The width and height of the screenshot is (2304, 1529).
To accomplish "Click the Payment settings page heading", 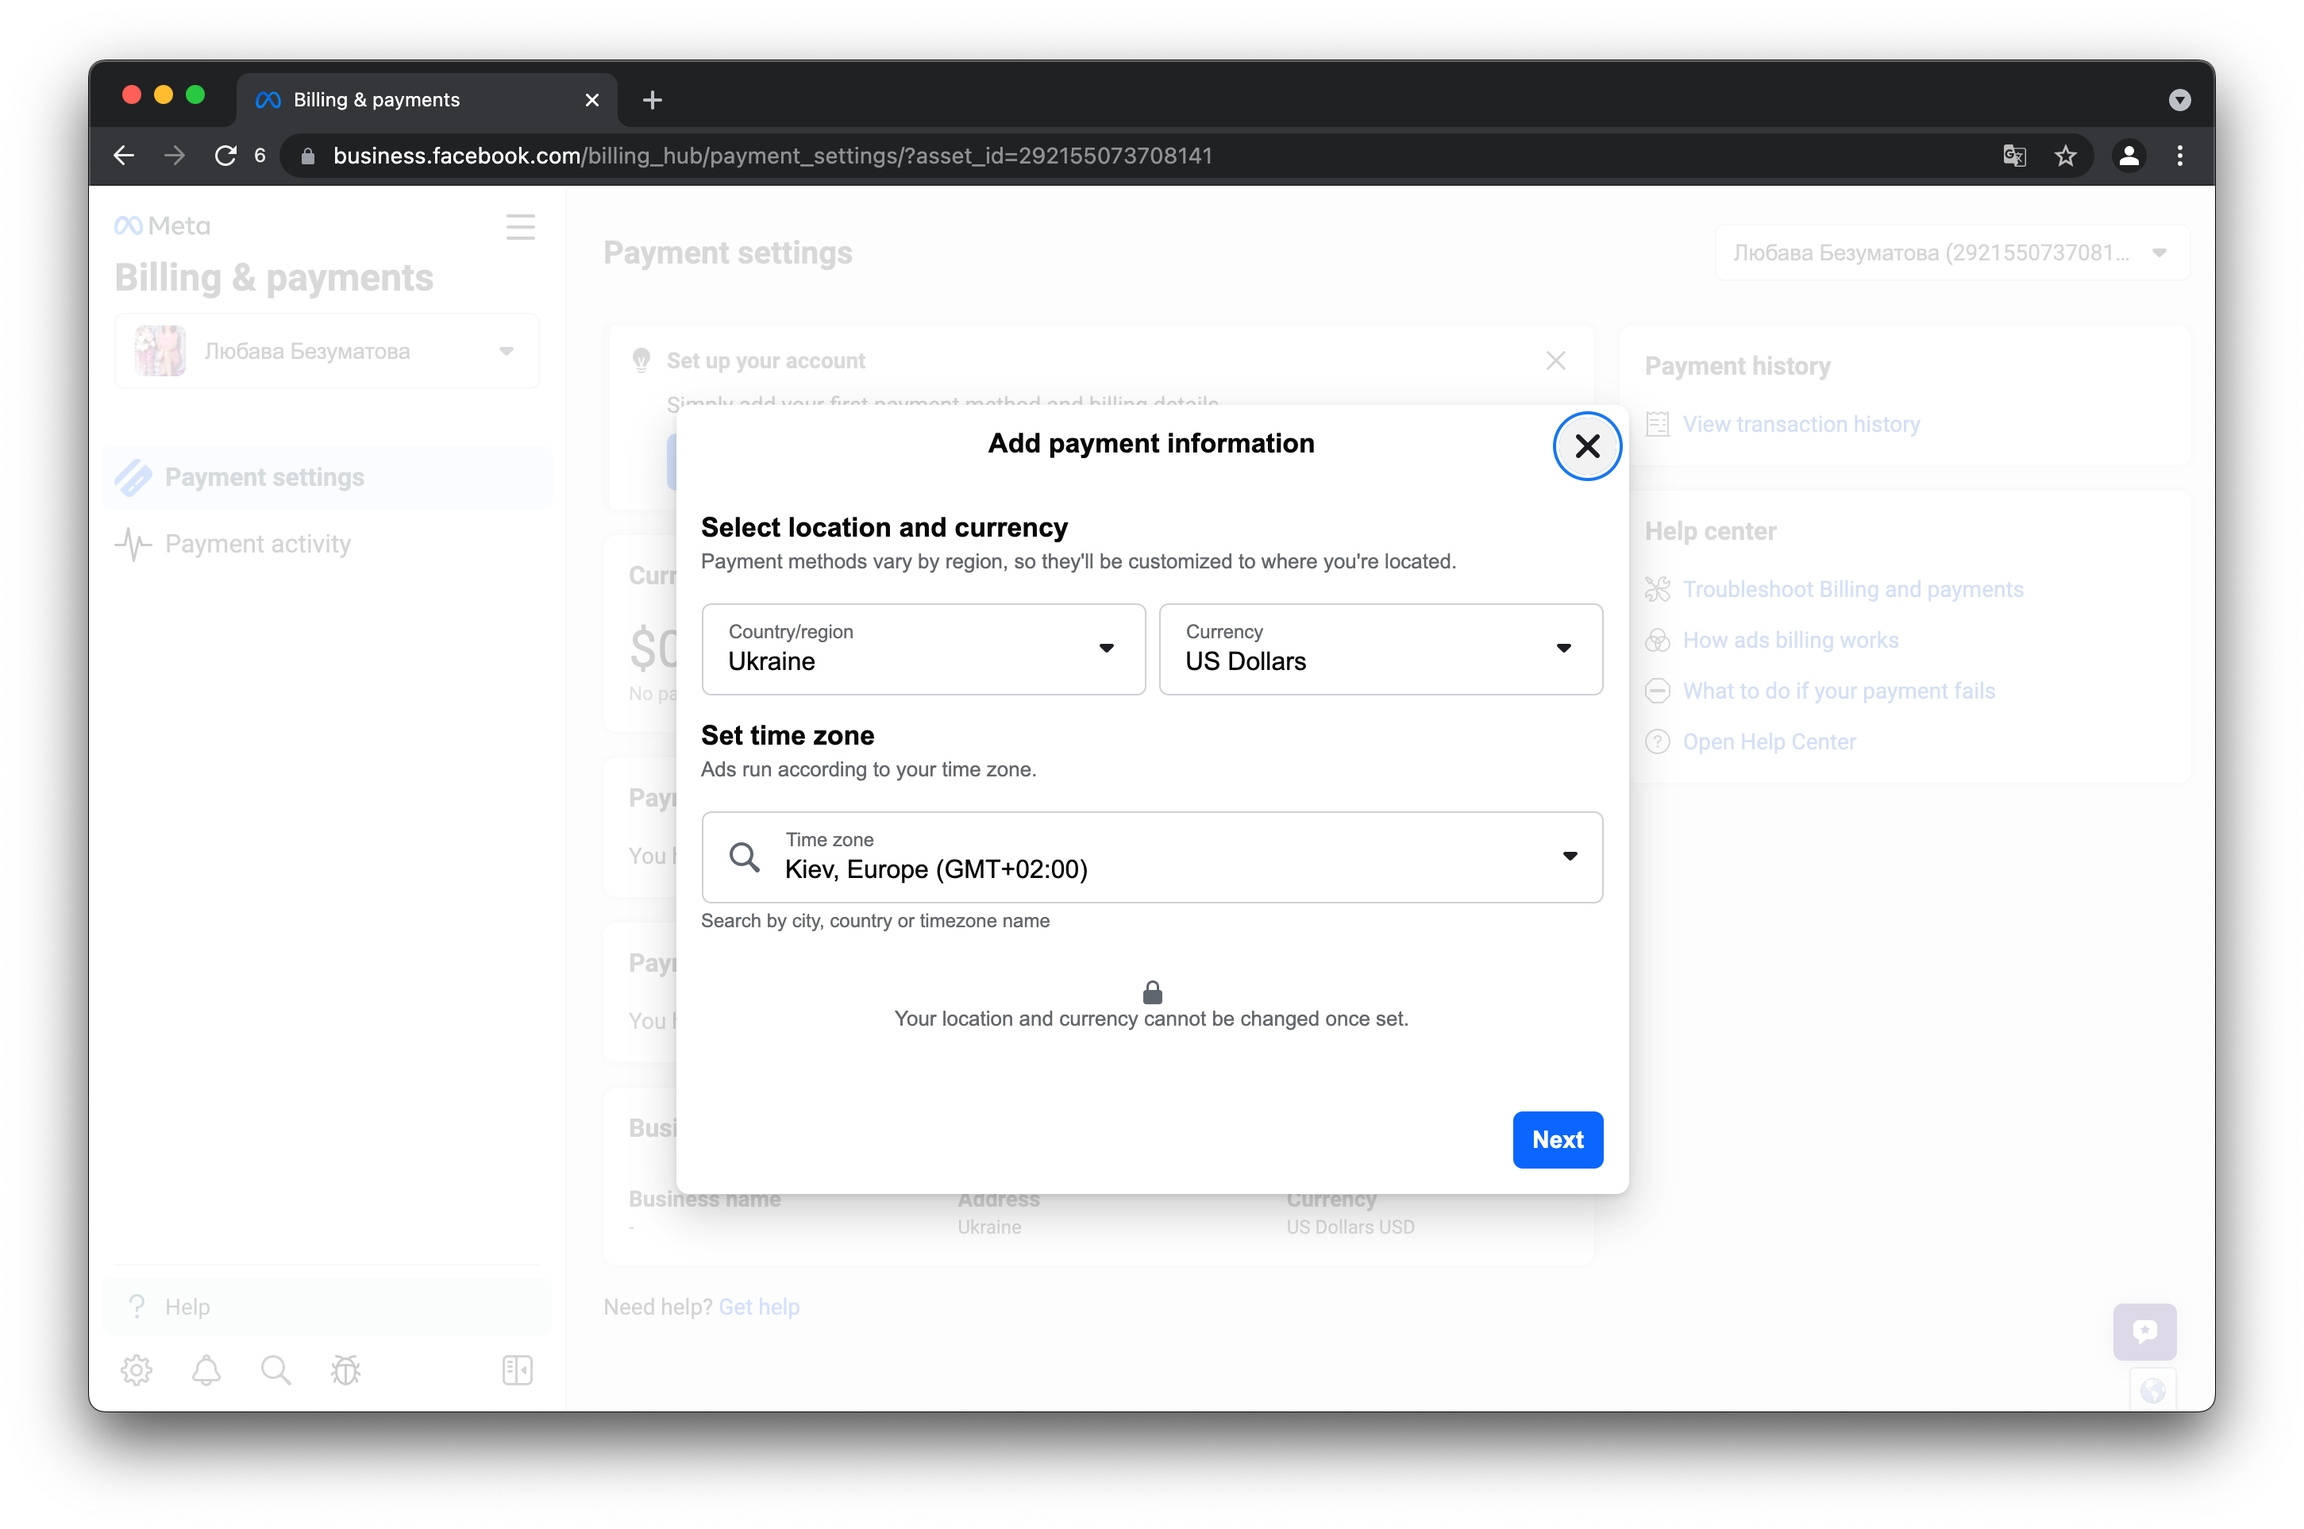I will (727, 253).
